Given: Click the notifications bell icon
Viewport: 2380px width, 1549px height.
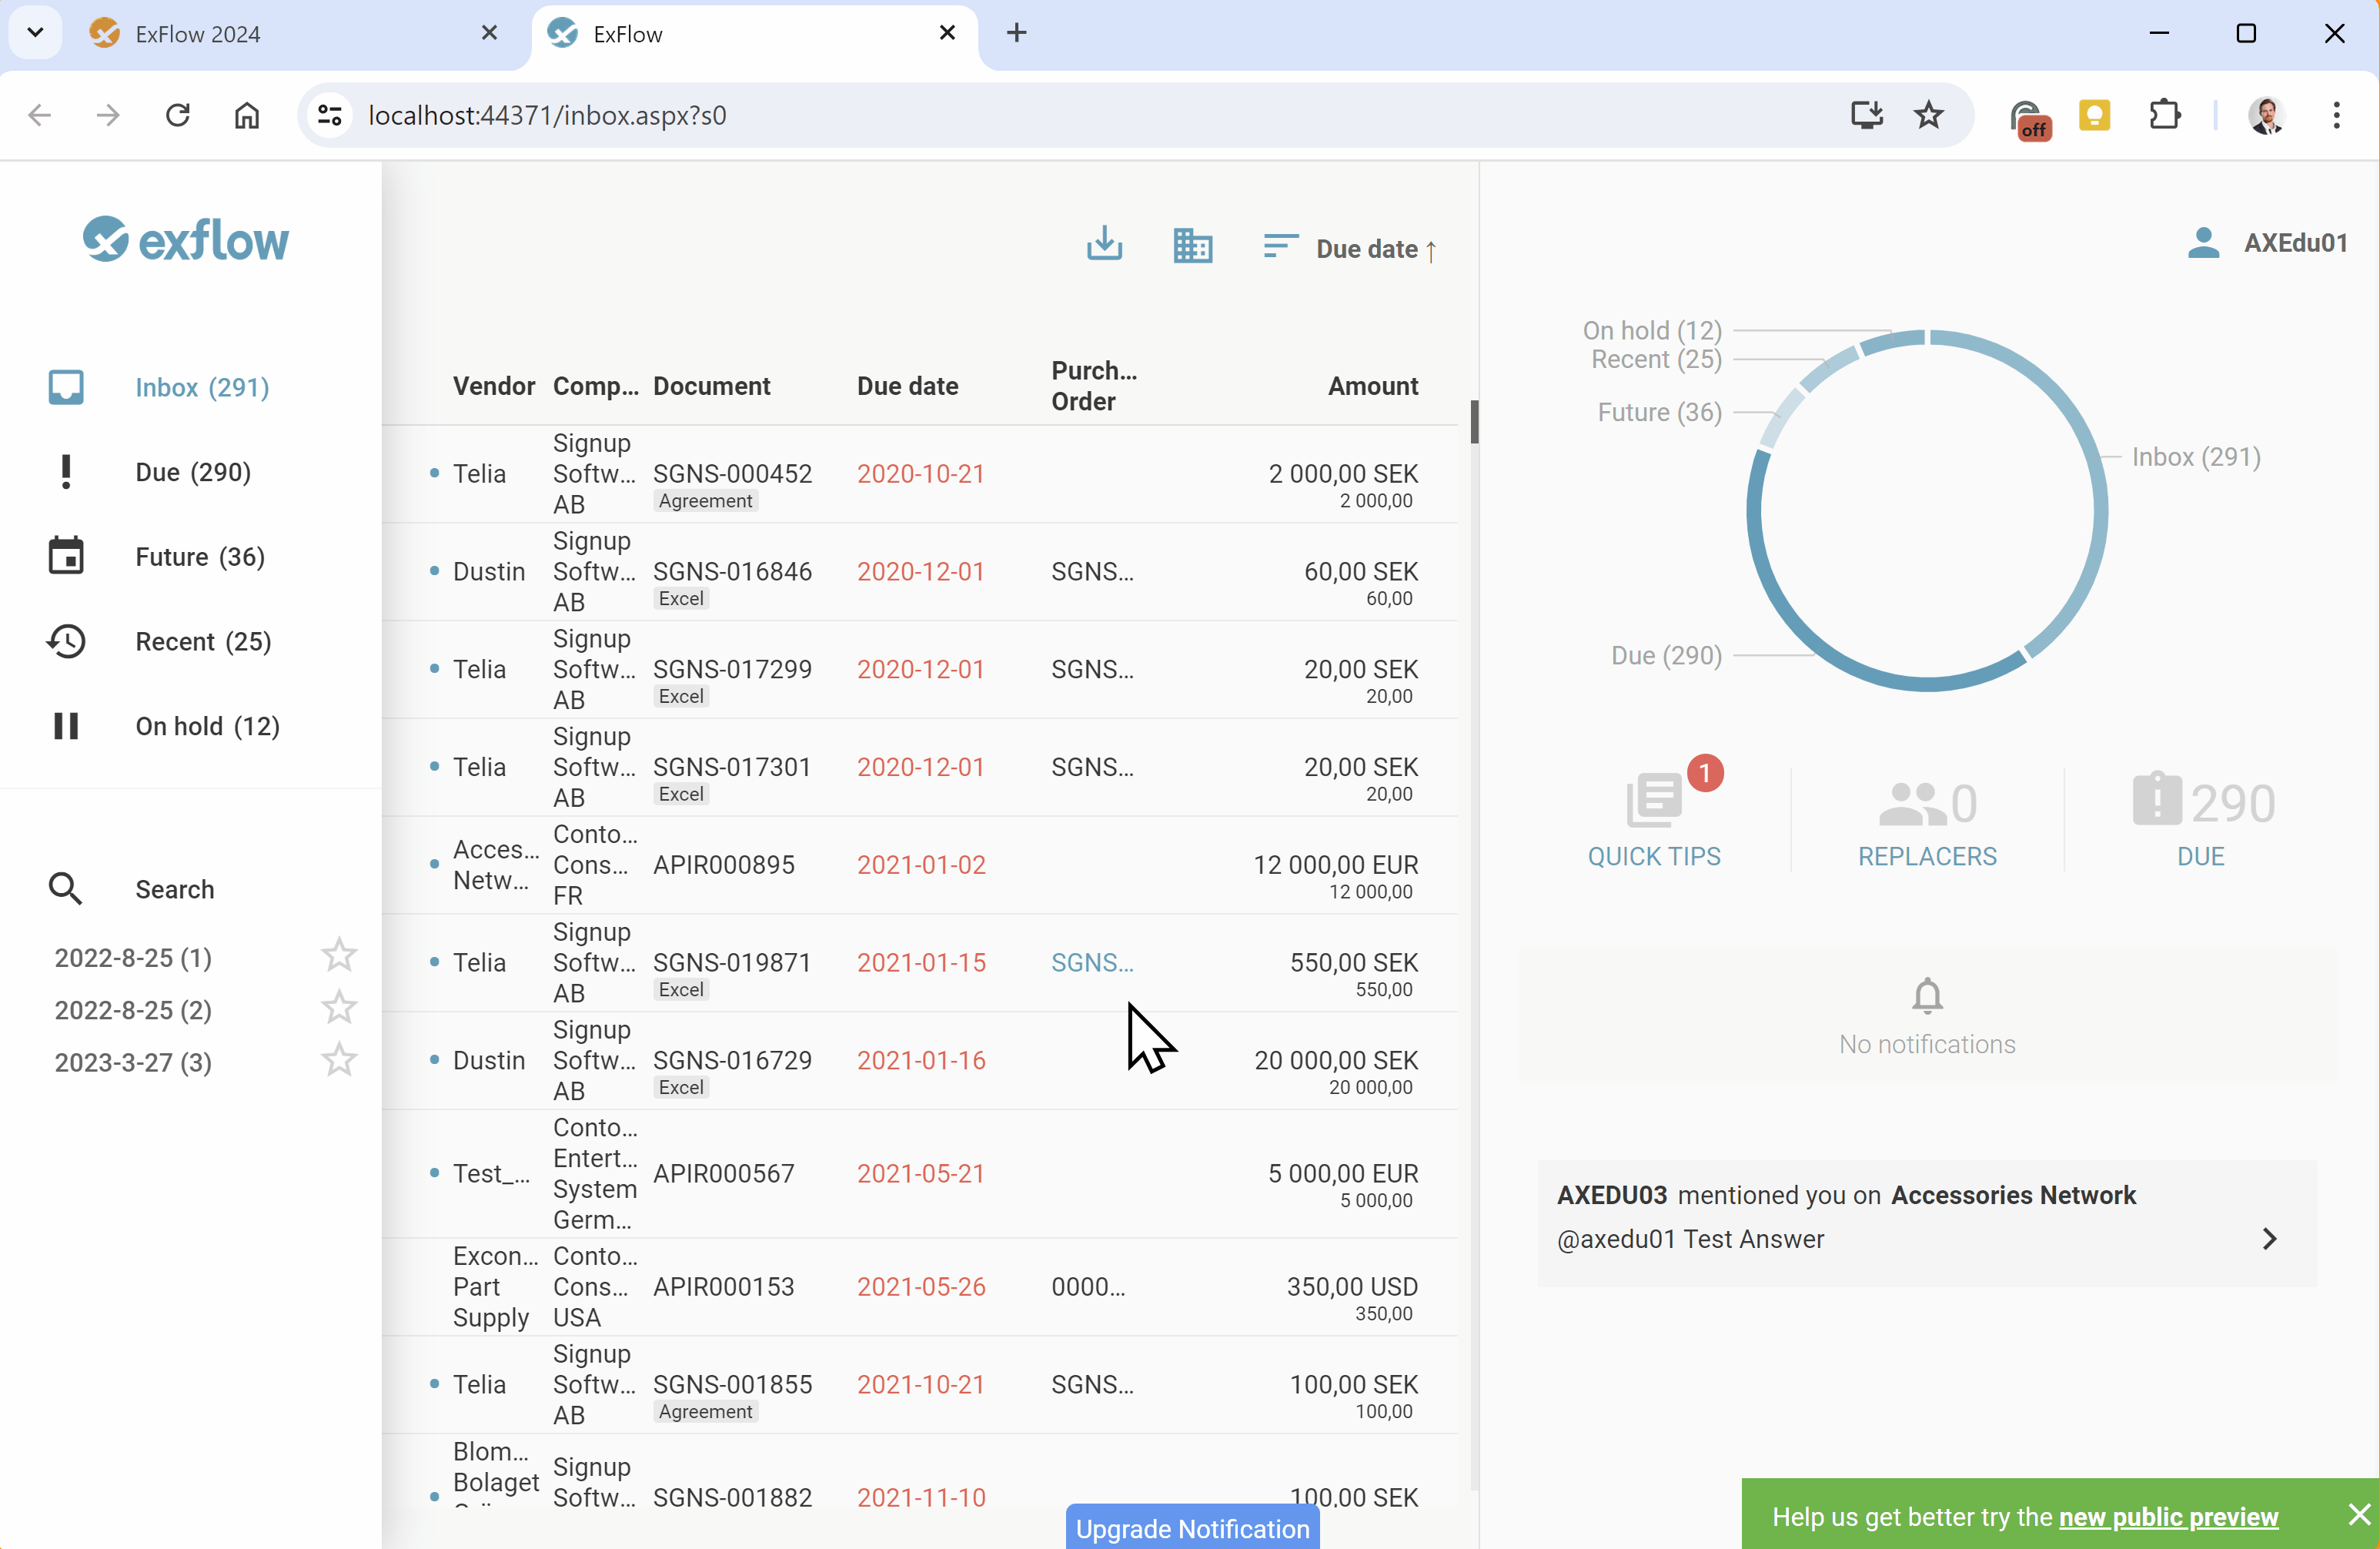Looking at the screenshot, I should coord(1927,995).
